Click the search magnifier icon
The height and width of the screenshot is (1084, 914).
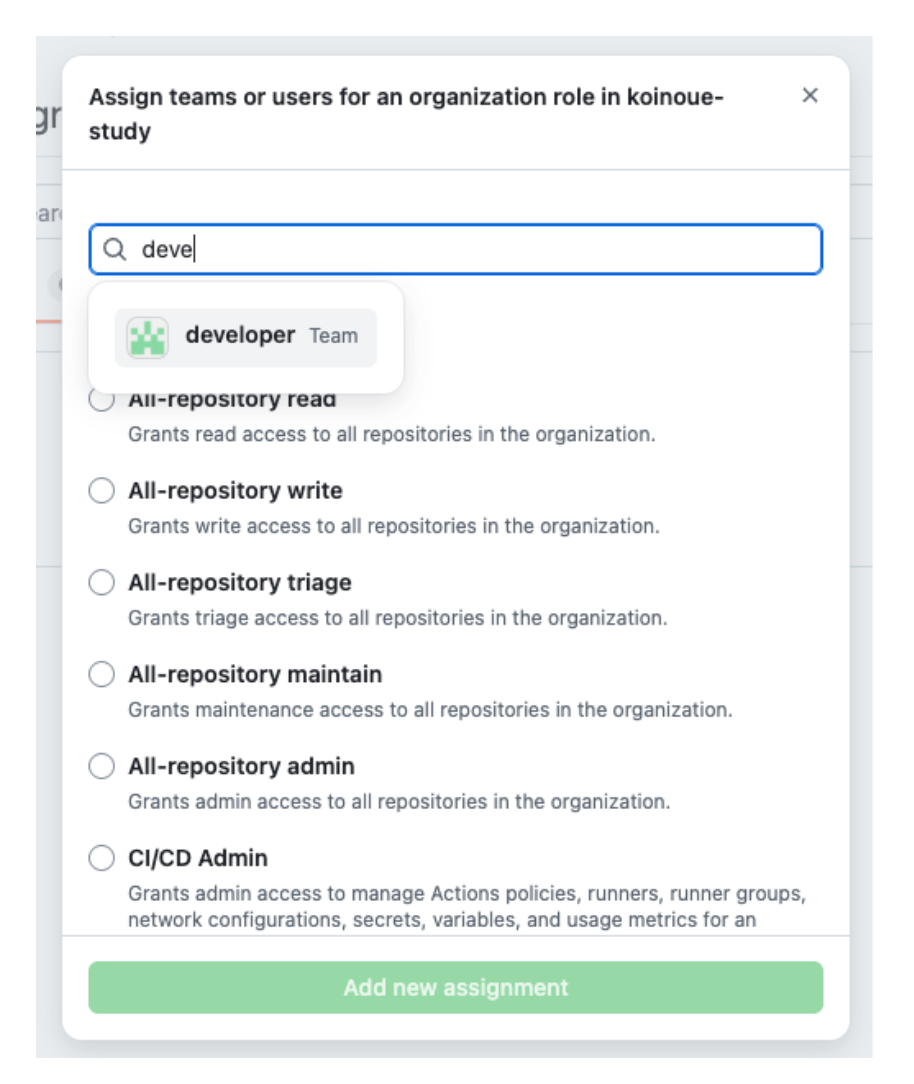tap(116, 249)
